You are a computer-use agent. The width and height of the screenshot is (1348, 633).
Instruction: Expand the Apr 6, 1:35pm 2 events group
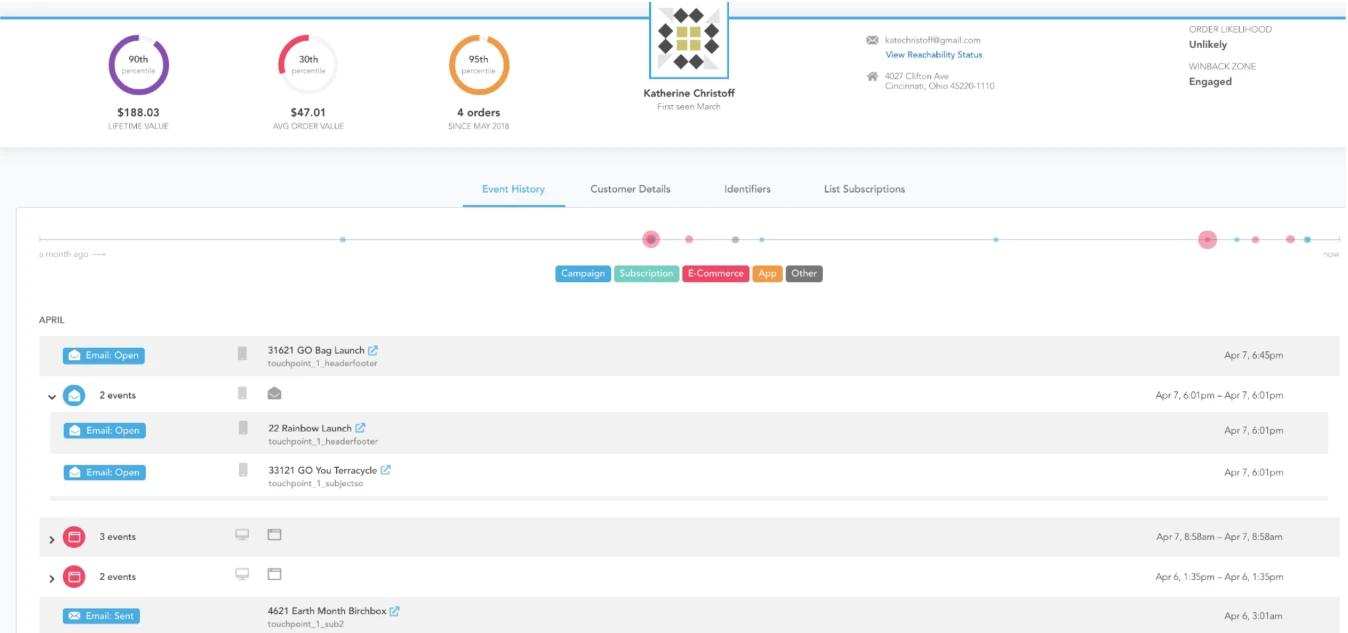(52, 579)
